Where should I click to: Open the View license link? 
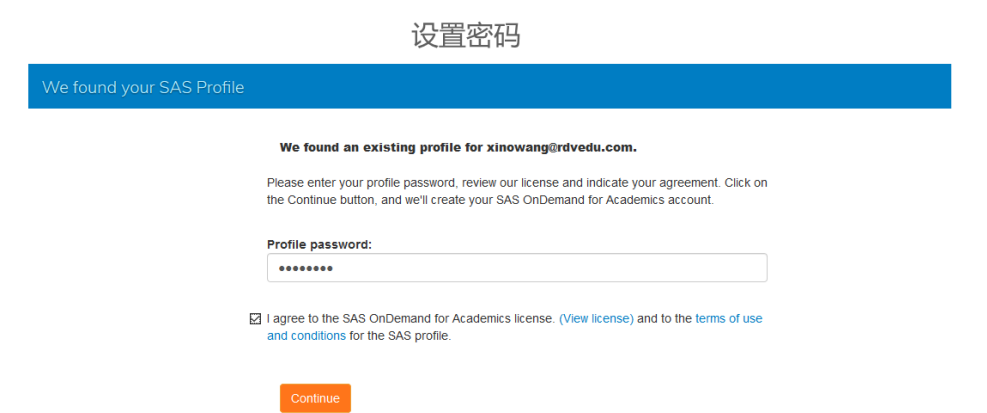[596, 319]
